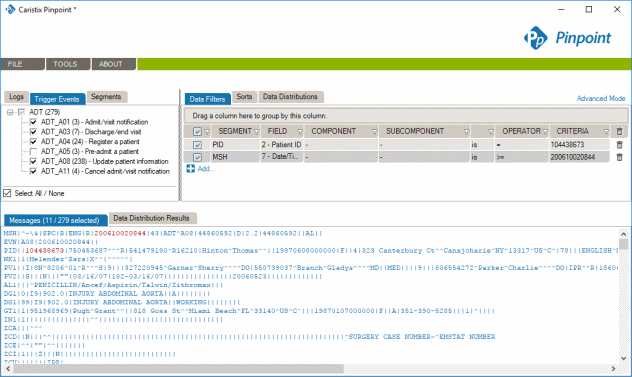The height and width of the screenshot is (377, 632).
Task: Edit criteria value 200610020844
Action: (x=579, y=157)
